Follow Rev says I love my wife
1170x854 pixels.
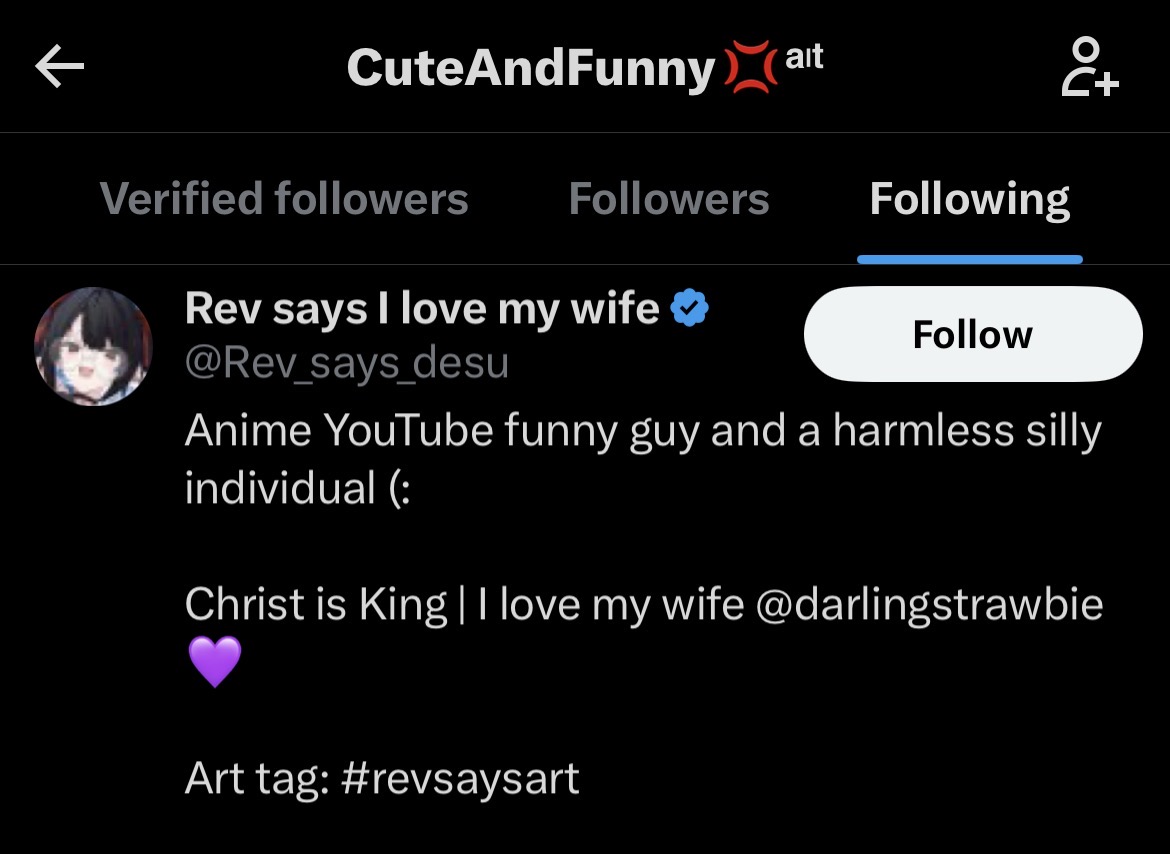pyautogui.click(x=972, y=334)
